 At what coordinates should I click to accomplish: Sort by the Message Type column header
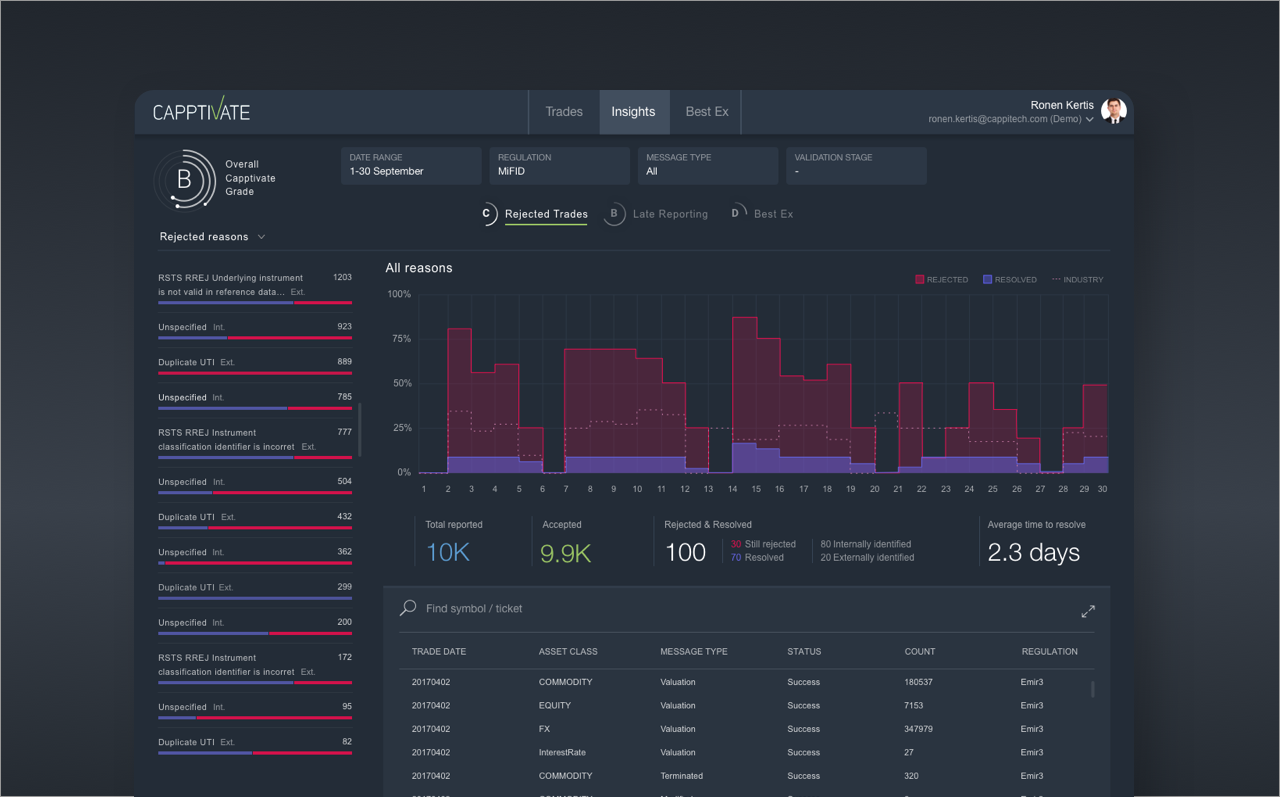pyautogui.click(x=694, y=652)
